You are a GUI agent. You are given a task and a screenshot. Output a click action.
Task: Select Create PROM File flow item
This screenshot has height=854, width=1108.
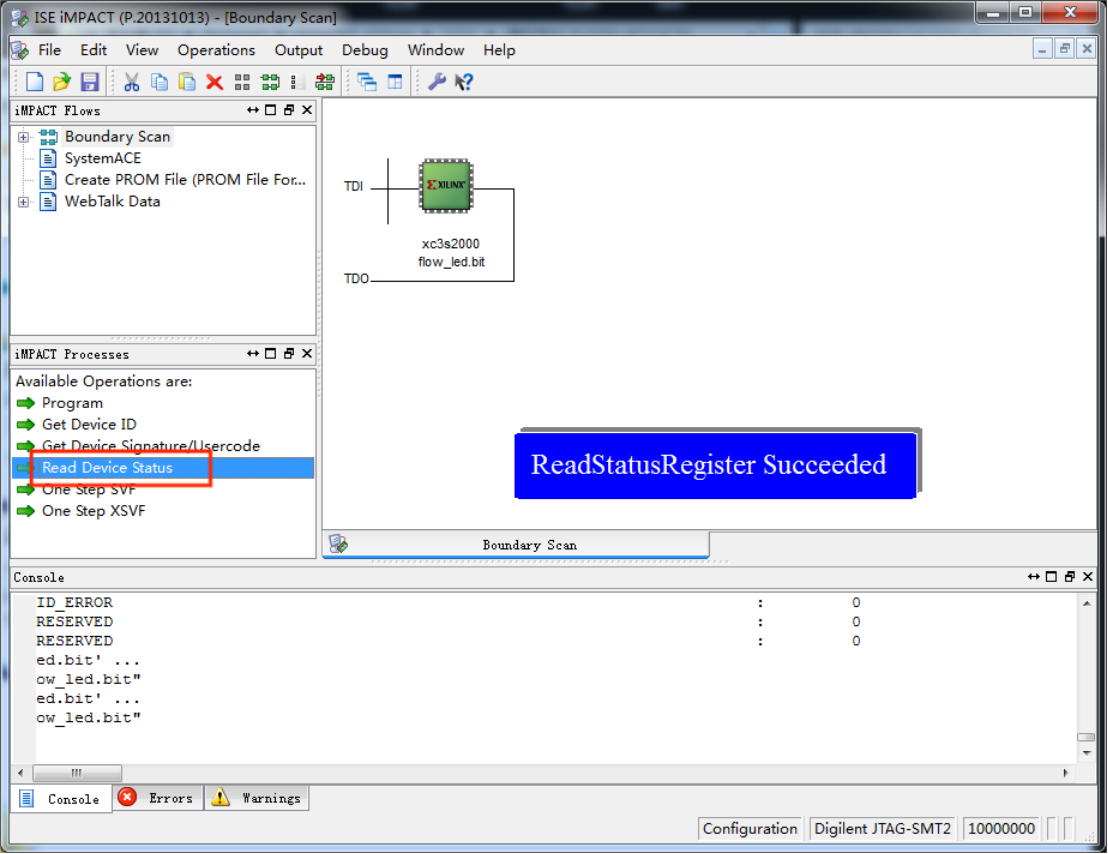coord(185,180)
